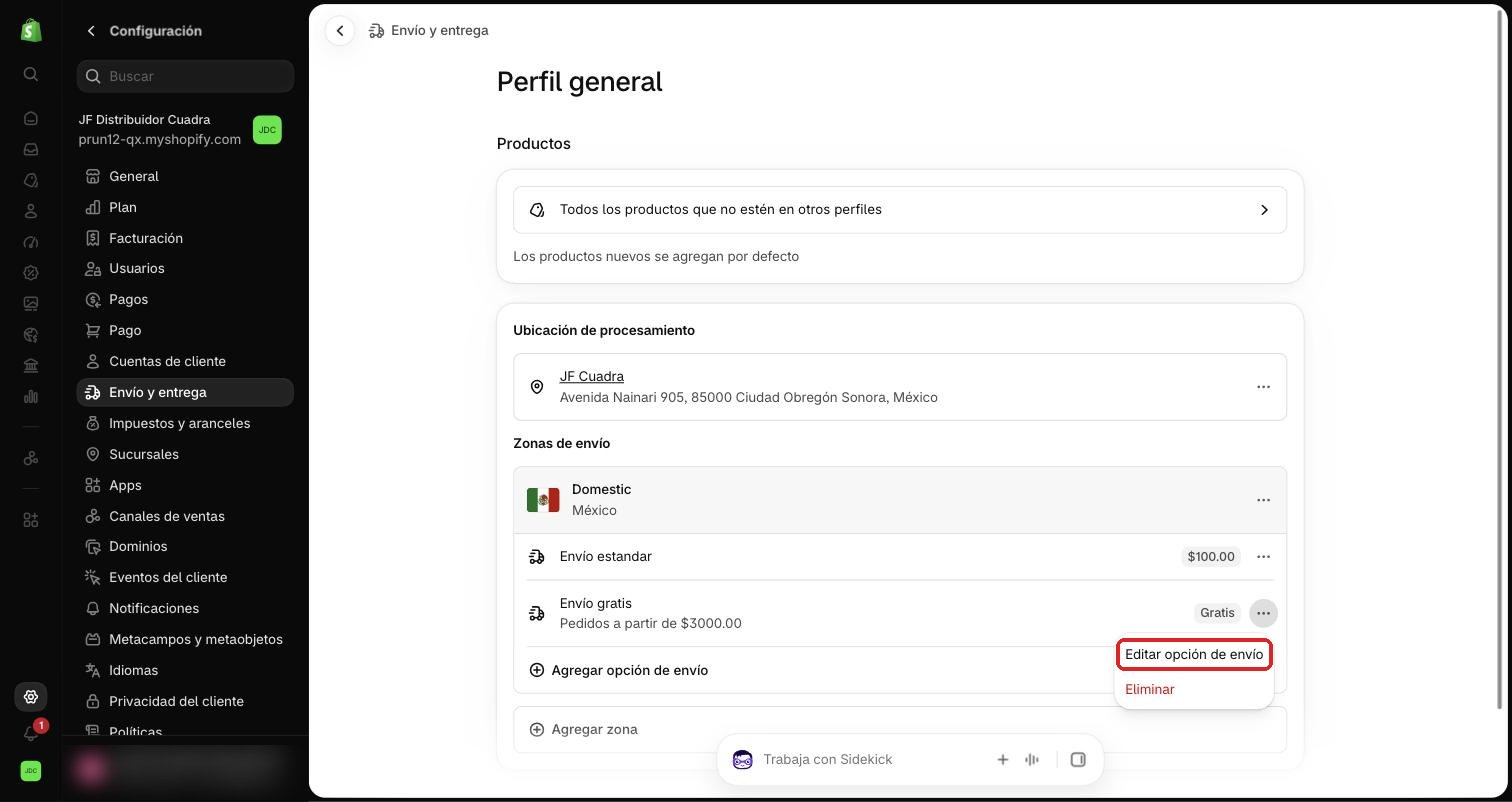Open options menu for JF Cuadra location

tap(1263, 387)
